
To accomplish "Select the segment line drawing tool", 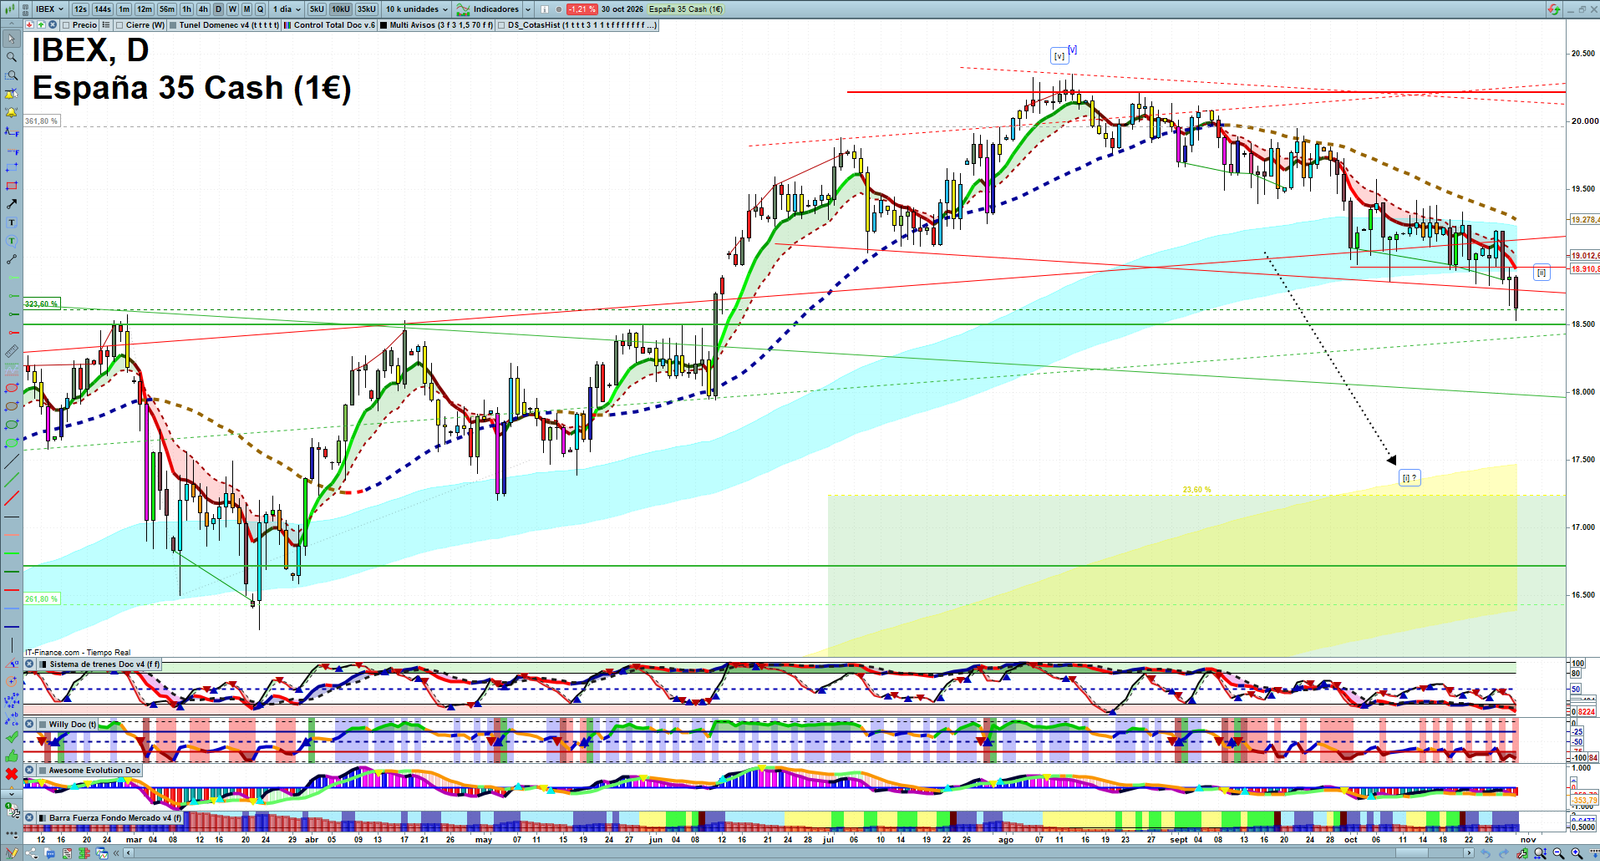I will (11, 259).
